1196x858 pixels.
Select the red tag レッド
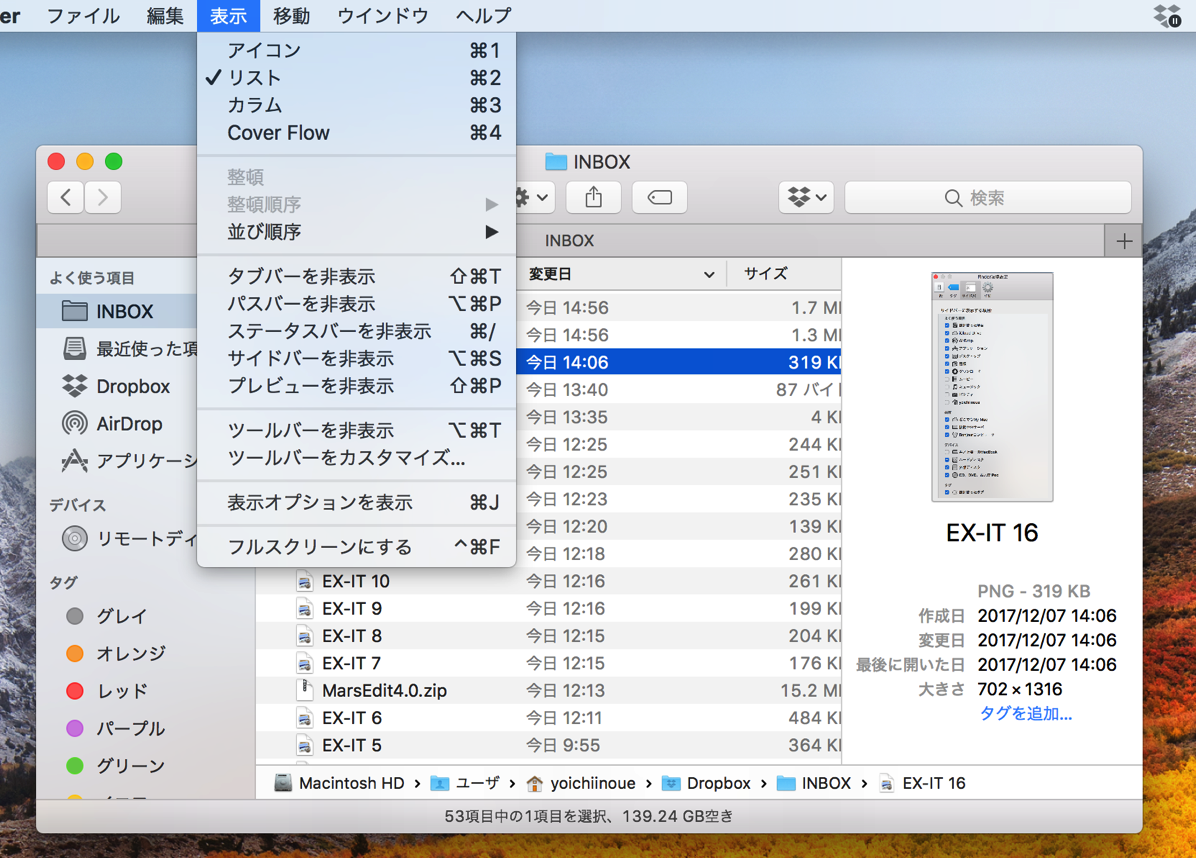[x=107, y=691]
